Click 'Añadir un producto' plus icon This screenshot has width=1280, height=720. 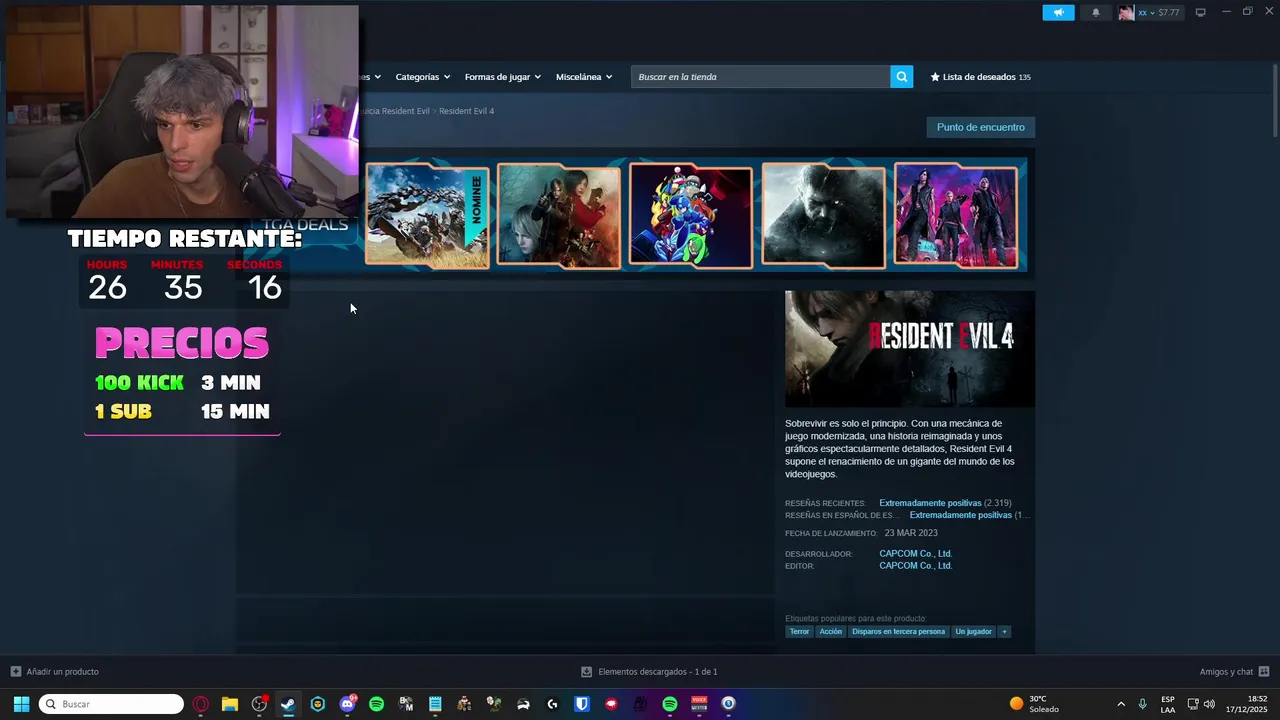[x=15, y=672]
